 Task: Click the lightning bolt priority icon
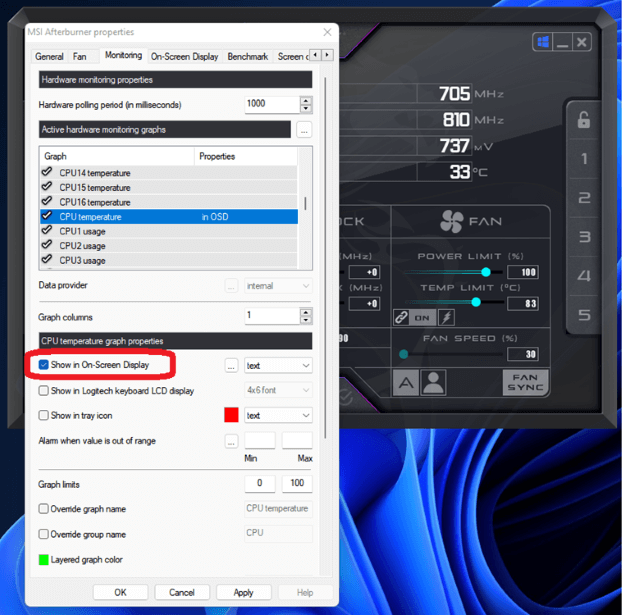click(x=447, y=318)
